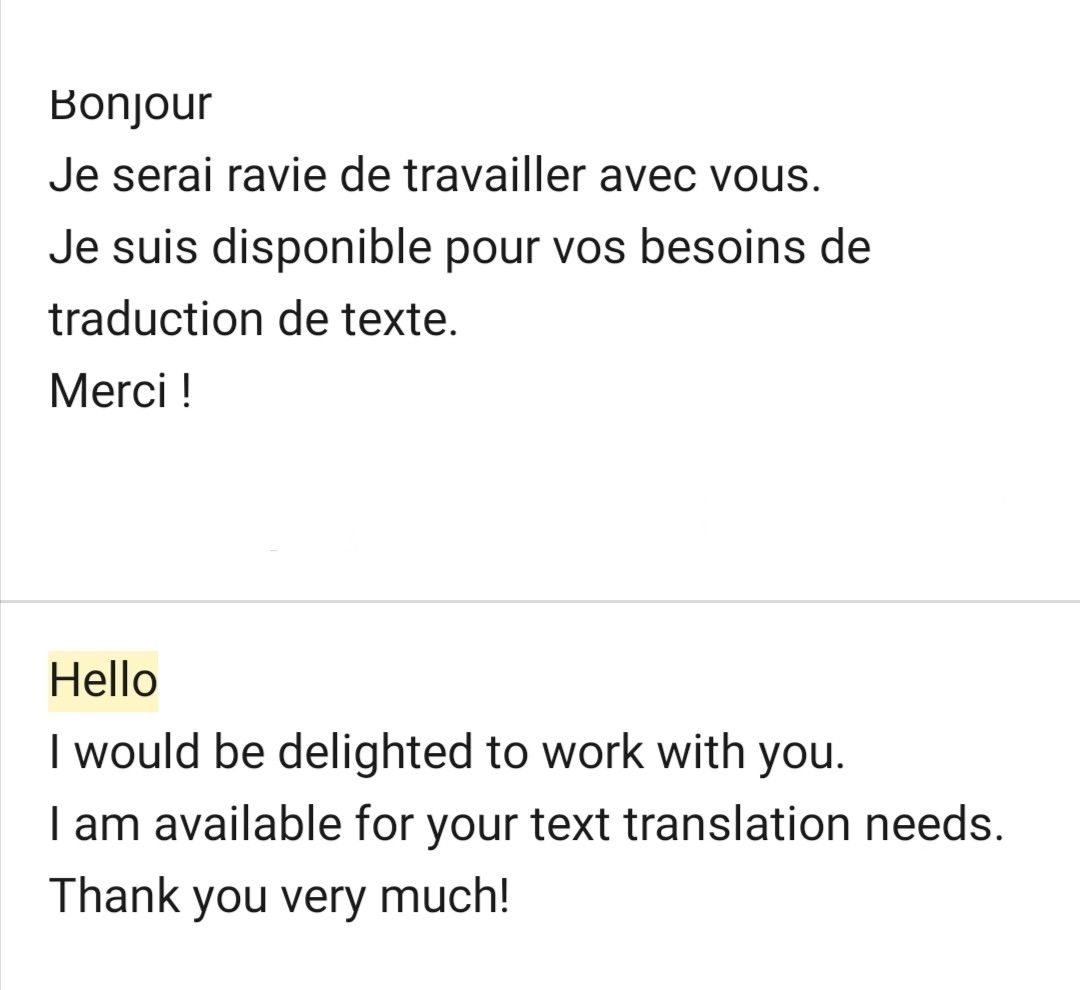Click the highlighted word Hello
1080x990 pixels.
click(x=103, y=681)
